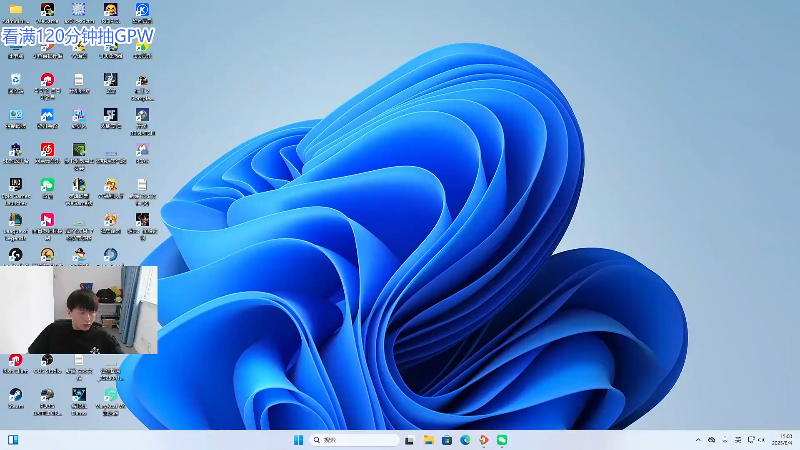Open the PUBG helmet desktop shortcut
This screenshot has width=800, height=450.
pyautogui.click(x=47, y=394)
